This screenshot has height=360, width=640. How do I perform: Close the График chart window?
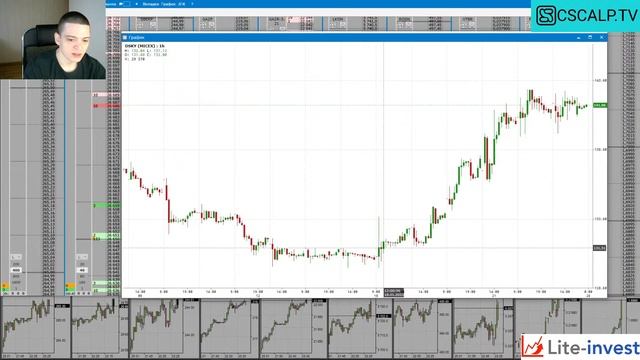602,38
